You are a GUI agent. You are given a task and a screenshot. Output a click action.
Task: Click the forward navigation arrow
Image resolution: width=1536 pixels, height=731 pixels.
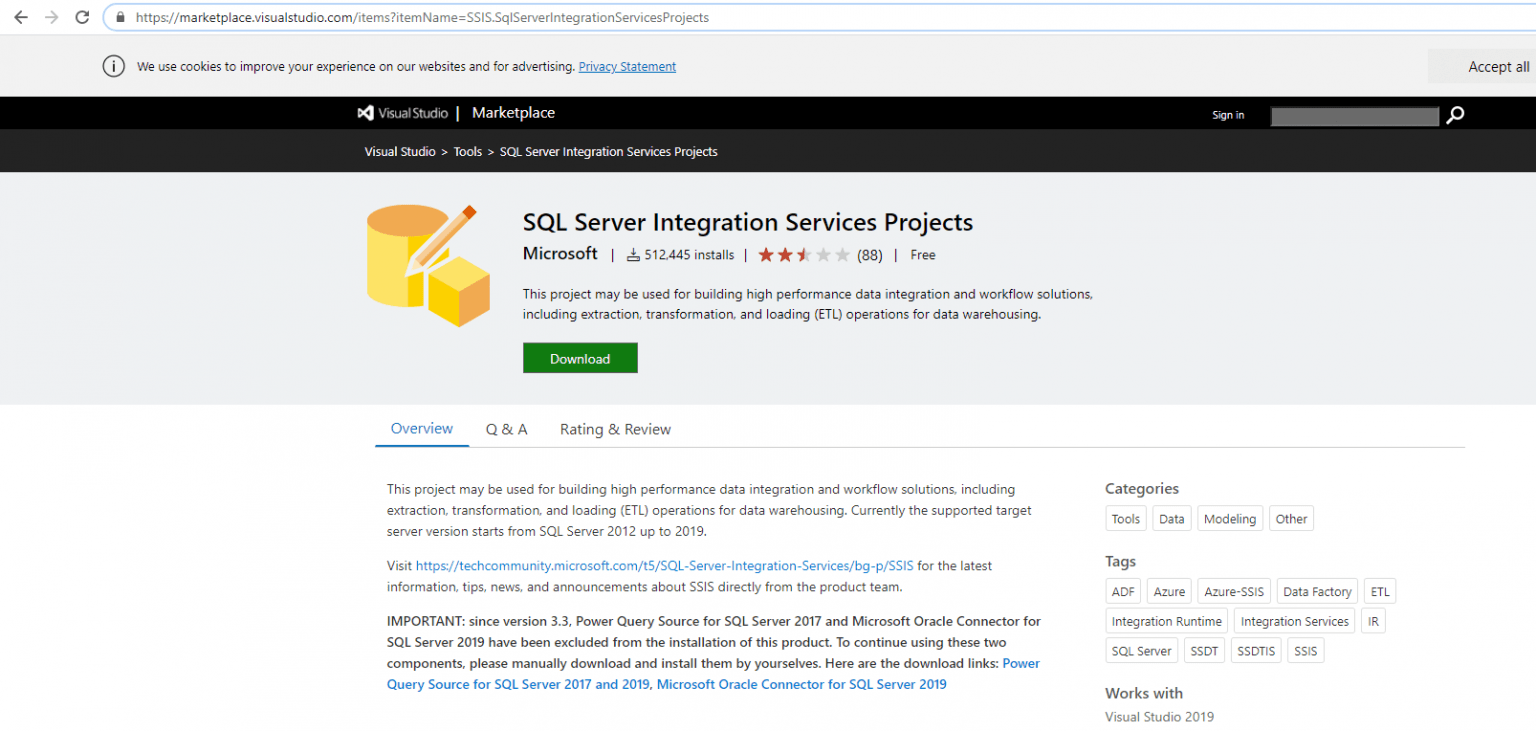(51, 17)
